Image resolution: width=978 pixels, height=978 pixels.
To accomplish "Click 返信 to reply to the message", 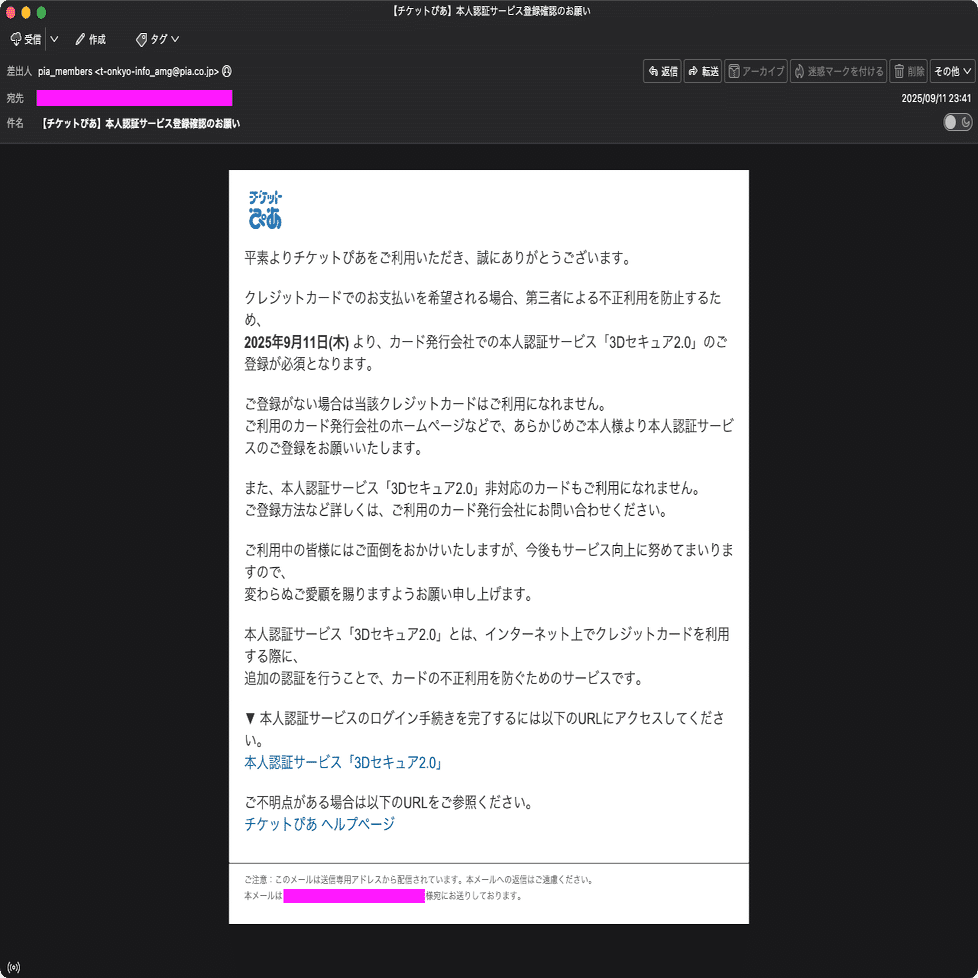I will tap(661, 71).
